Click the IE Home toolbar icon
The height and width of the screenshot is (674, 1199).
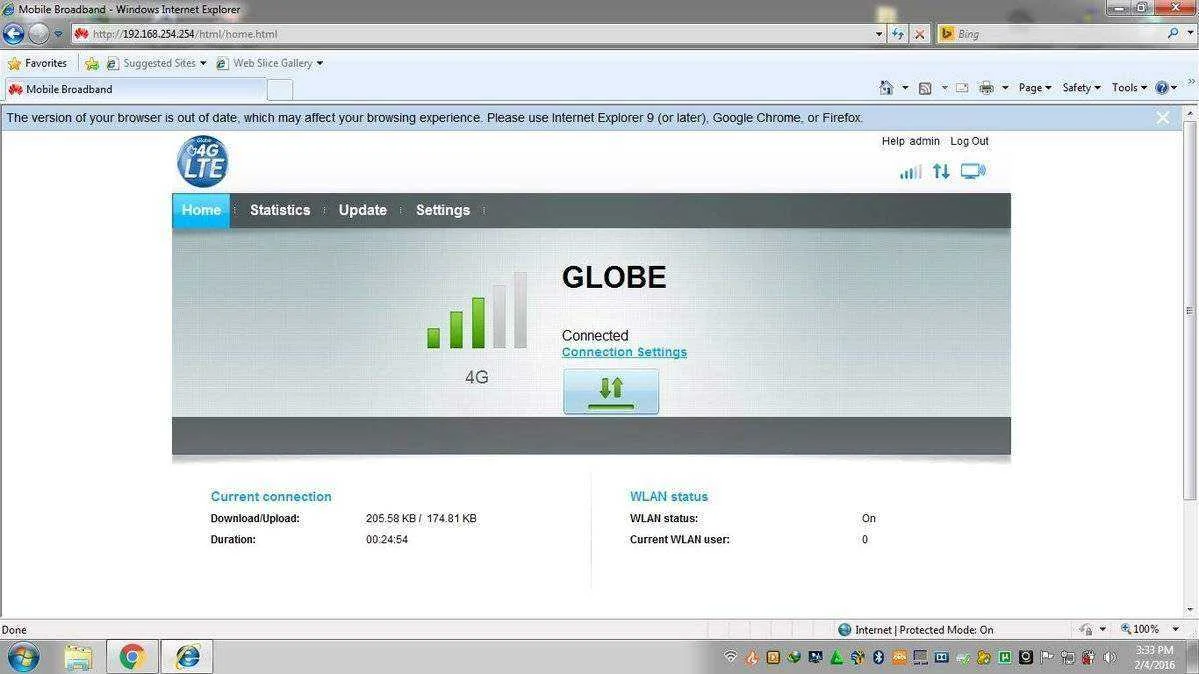point(885,88)
